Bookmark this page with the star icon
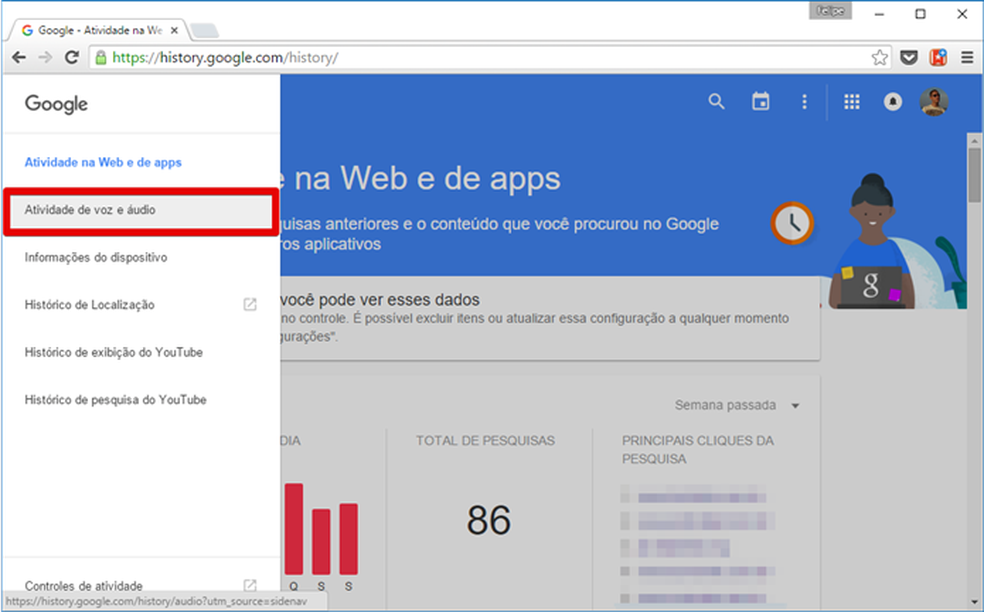Image resolution: width=984 pixels, height=612 pixels. 880,58
